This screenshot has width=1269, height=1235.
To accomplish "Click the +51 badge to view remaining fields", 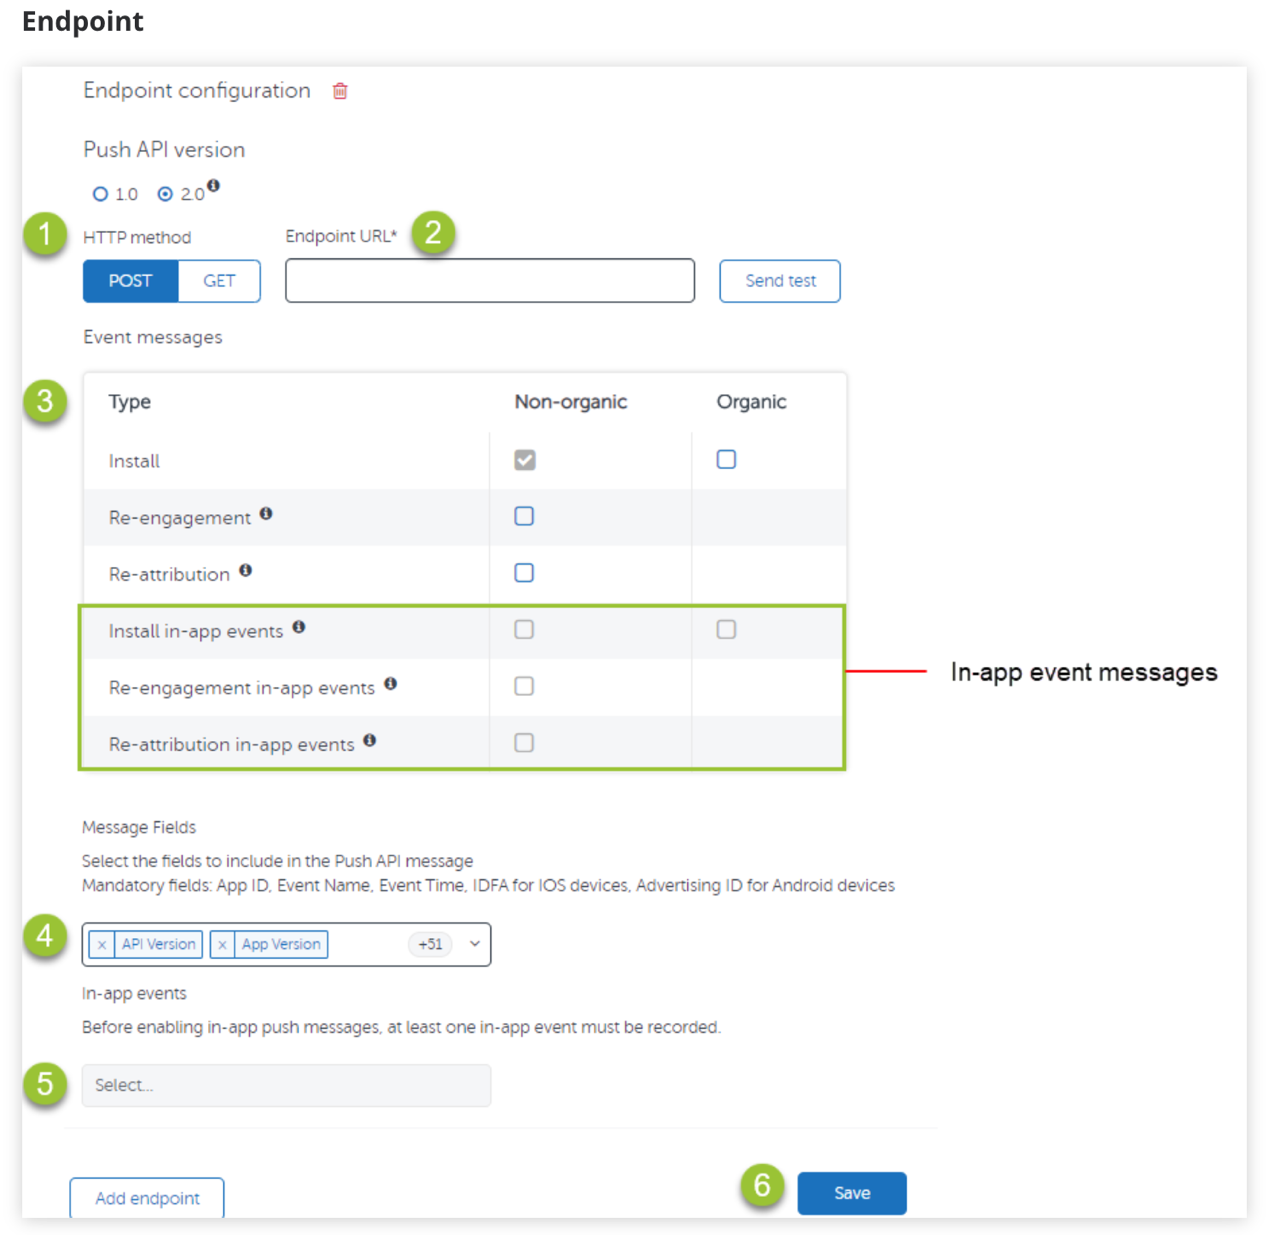I will (x=430, y=944).
